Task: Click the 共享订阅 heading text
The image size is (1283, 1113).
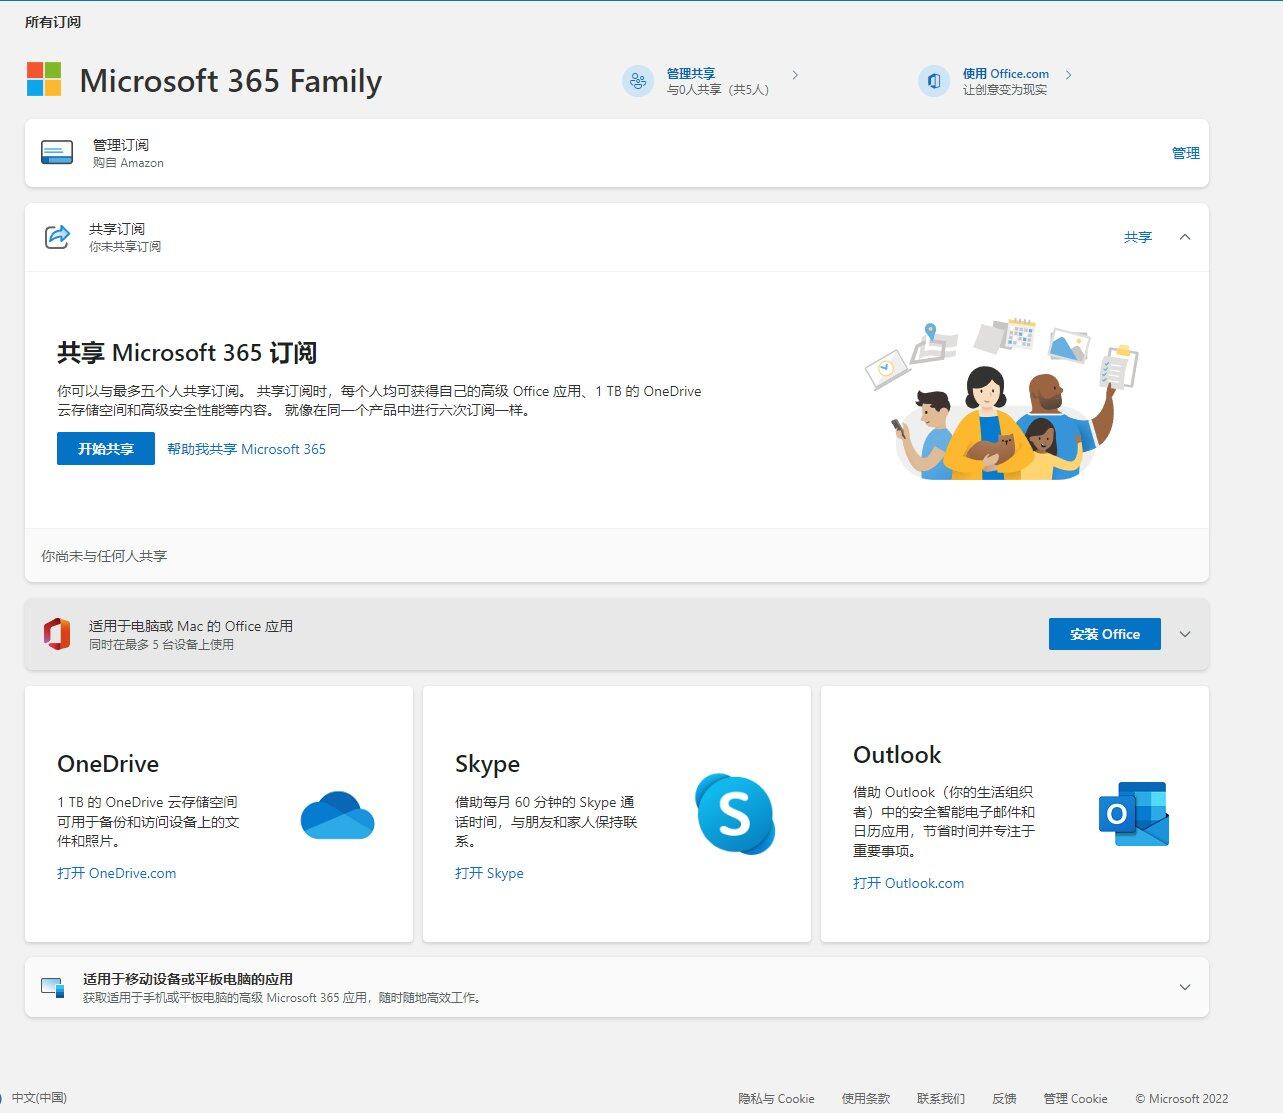Action: point(117,229)
